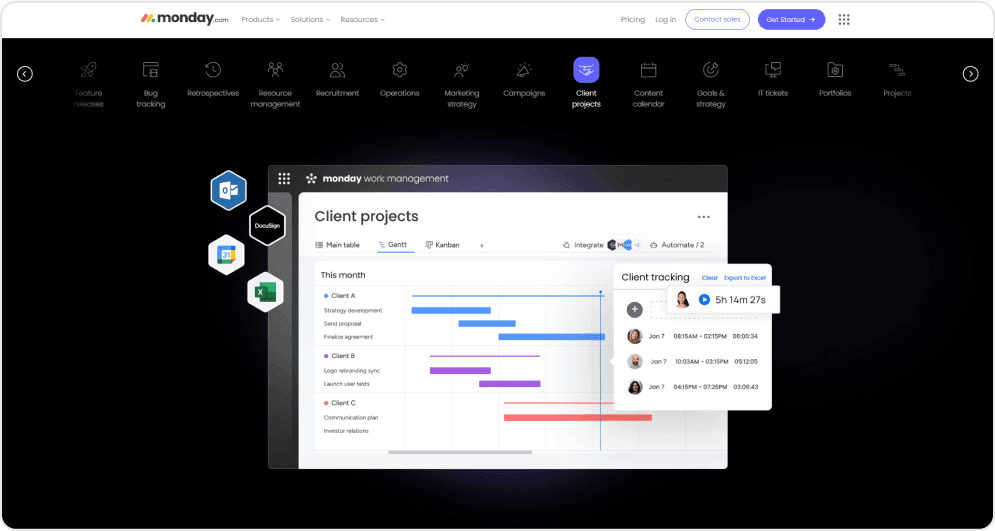Click the DocuSign integration hexagon

[267, 225]
